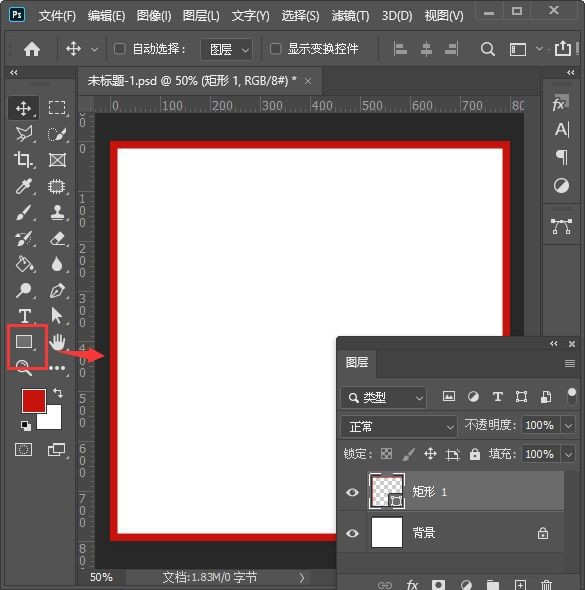
Task: Check the 显示变换控件 checkbox
Action: (x=275, y=49)
